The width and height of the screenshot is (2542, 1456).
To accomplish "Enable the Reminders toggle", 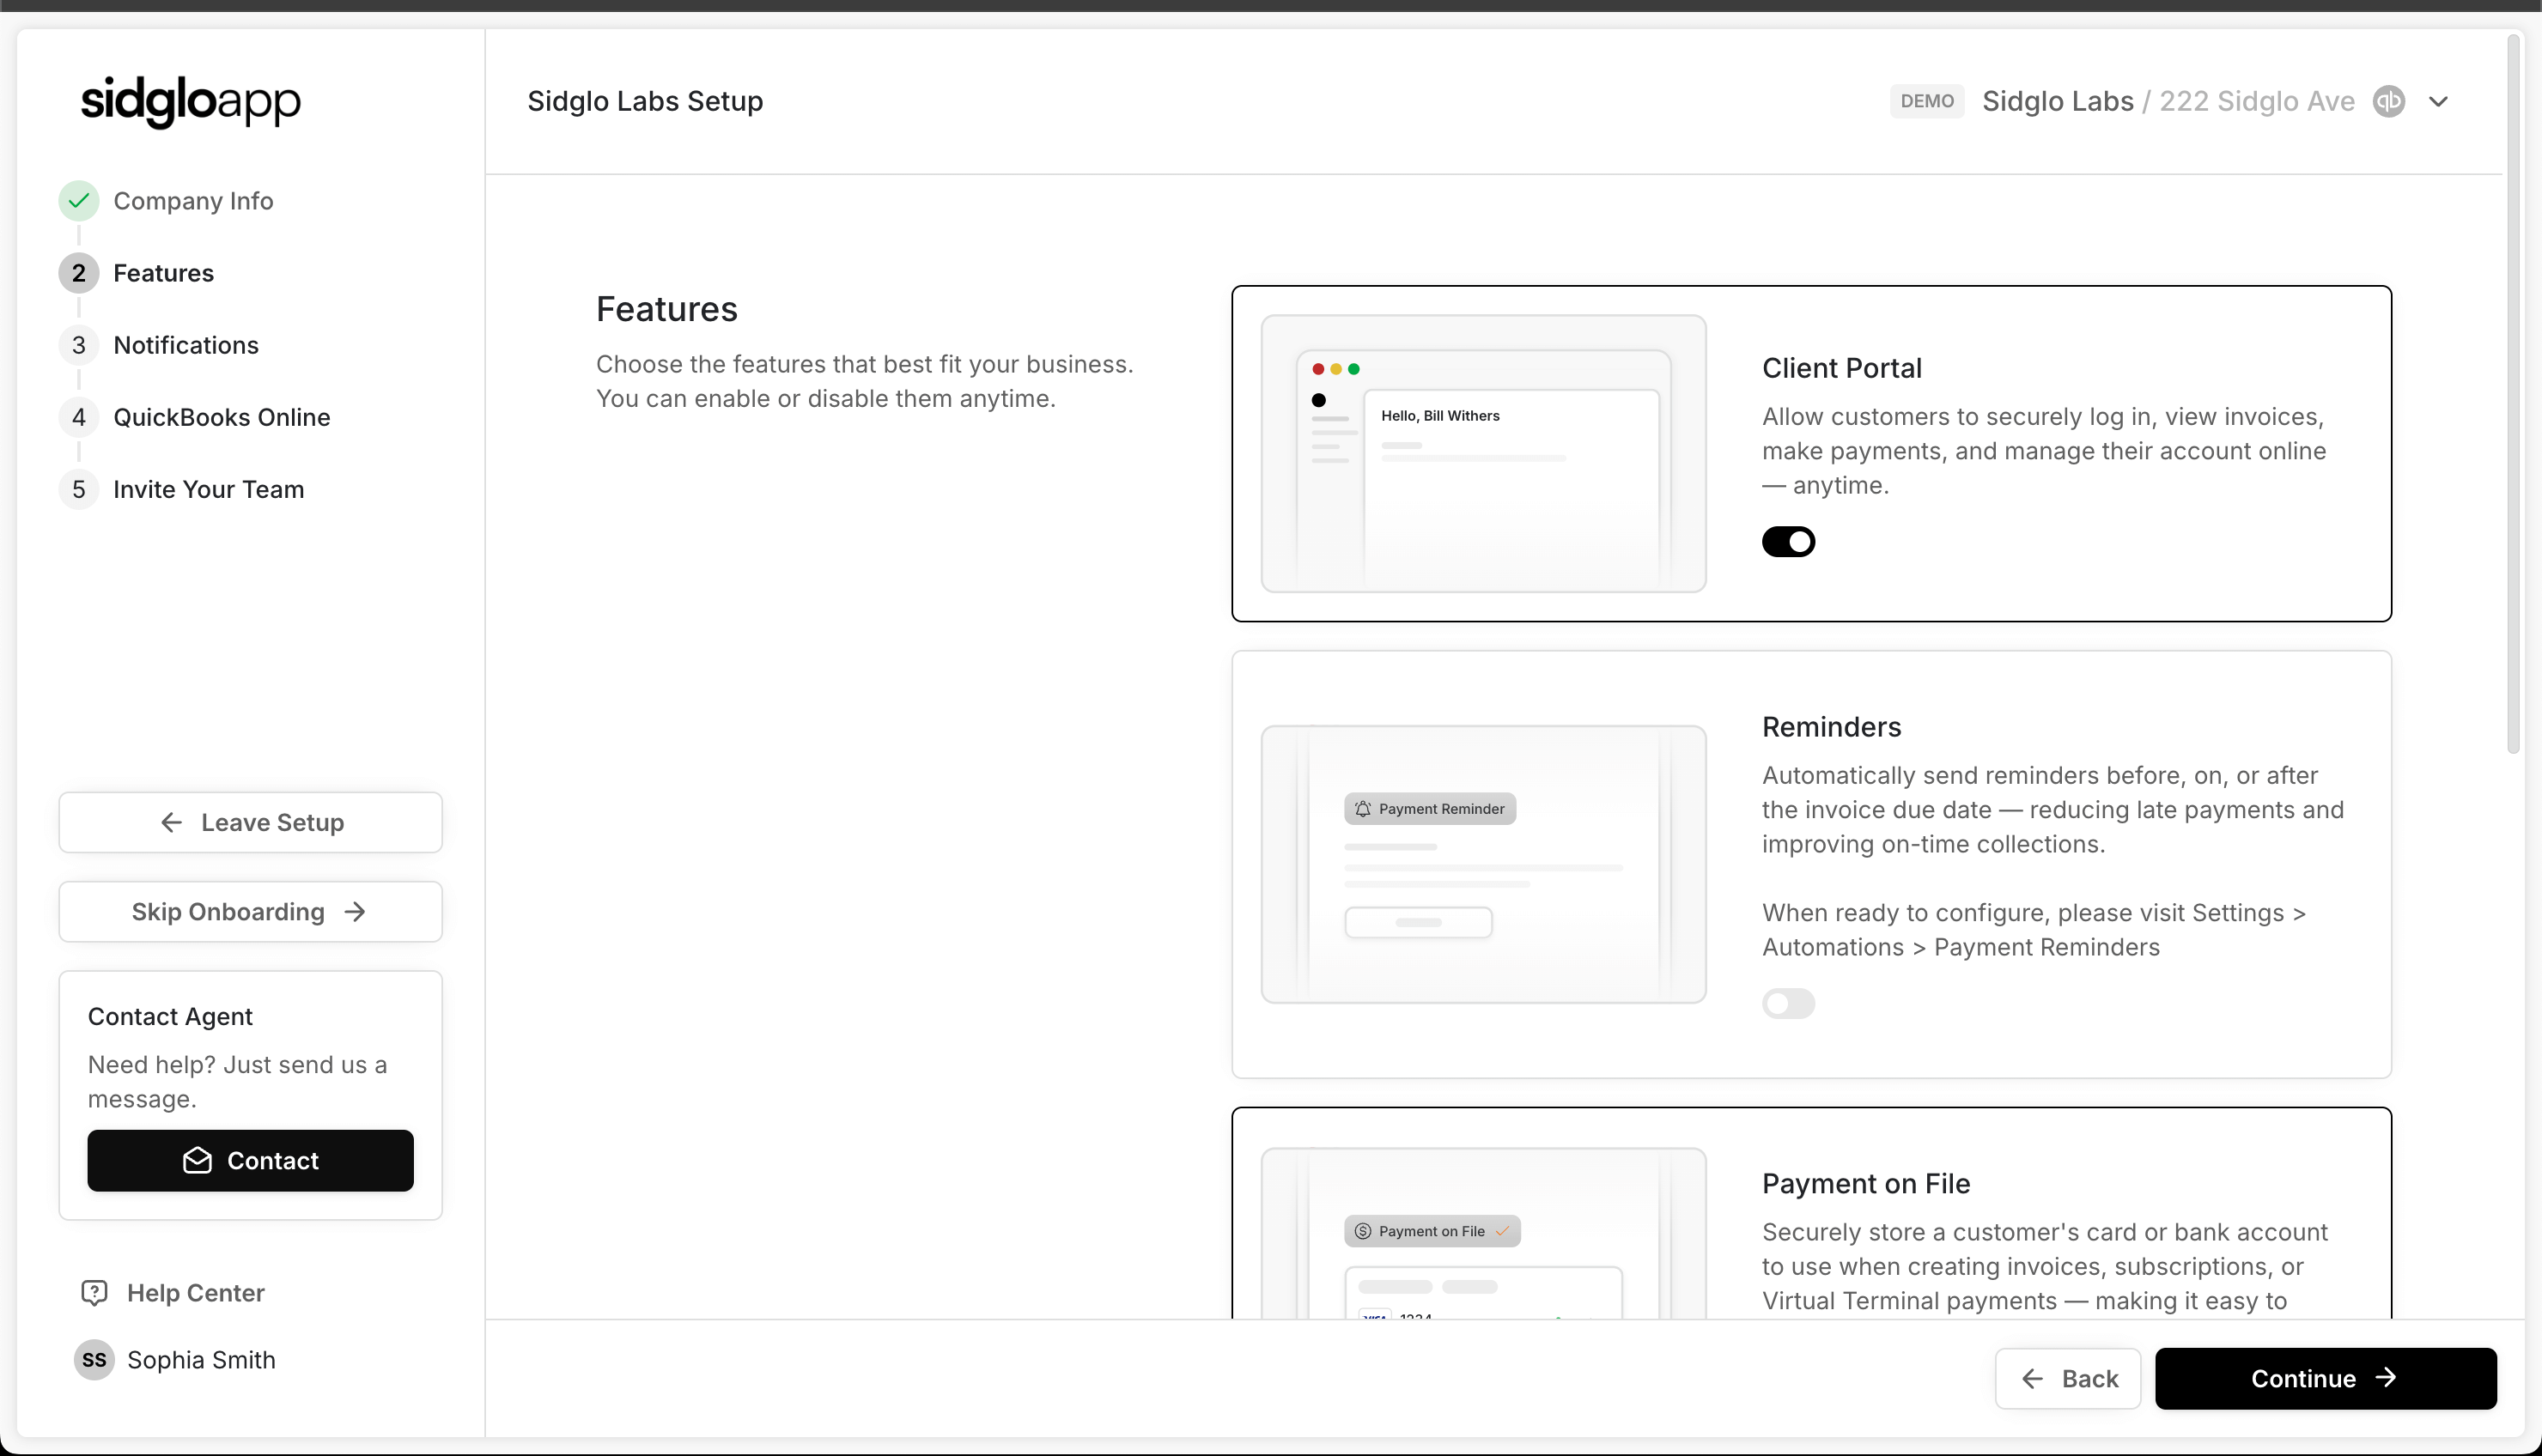I will [x=1788, y=1003].
